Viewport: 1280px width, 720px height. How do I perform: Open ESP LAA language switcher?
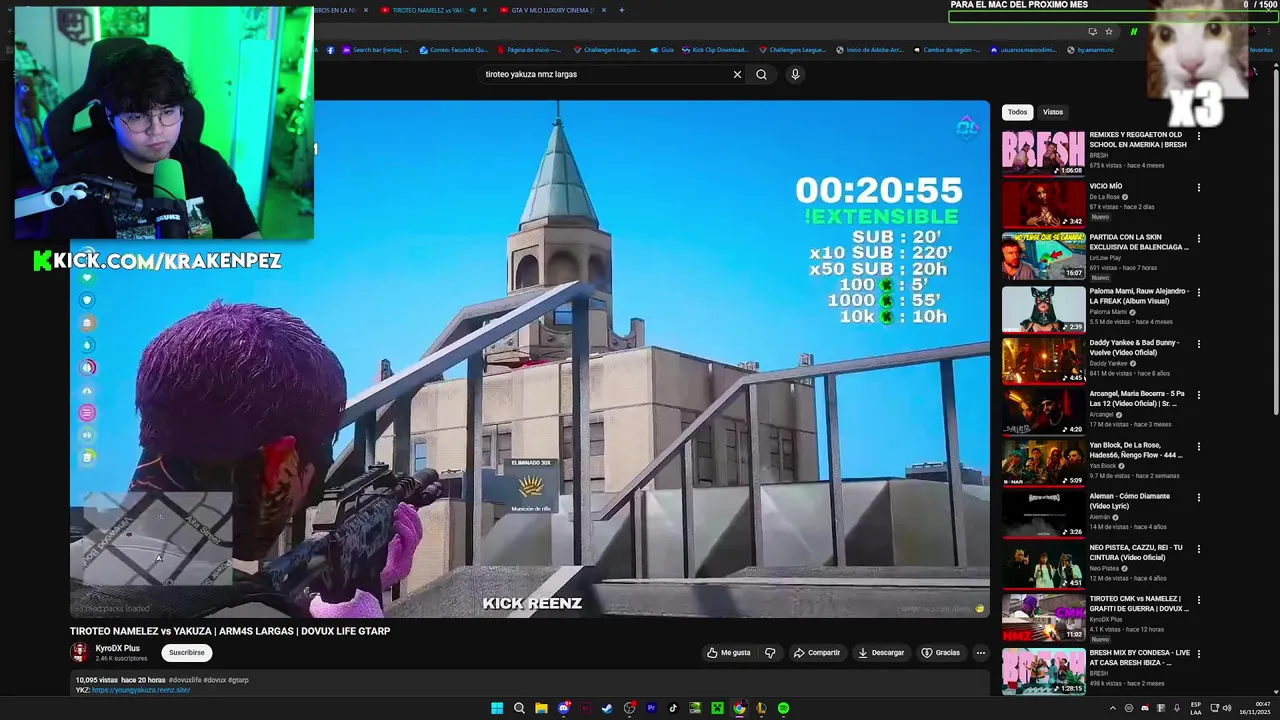click(x=1196, y=708)
